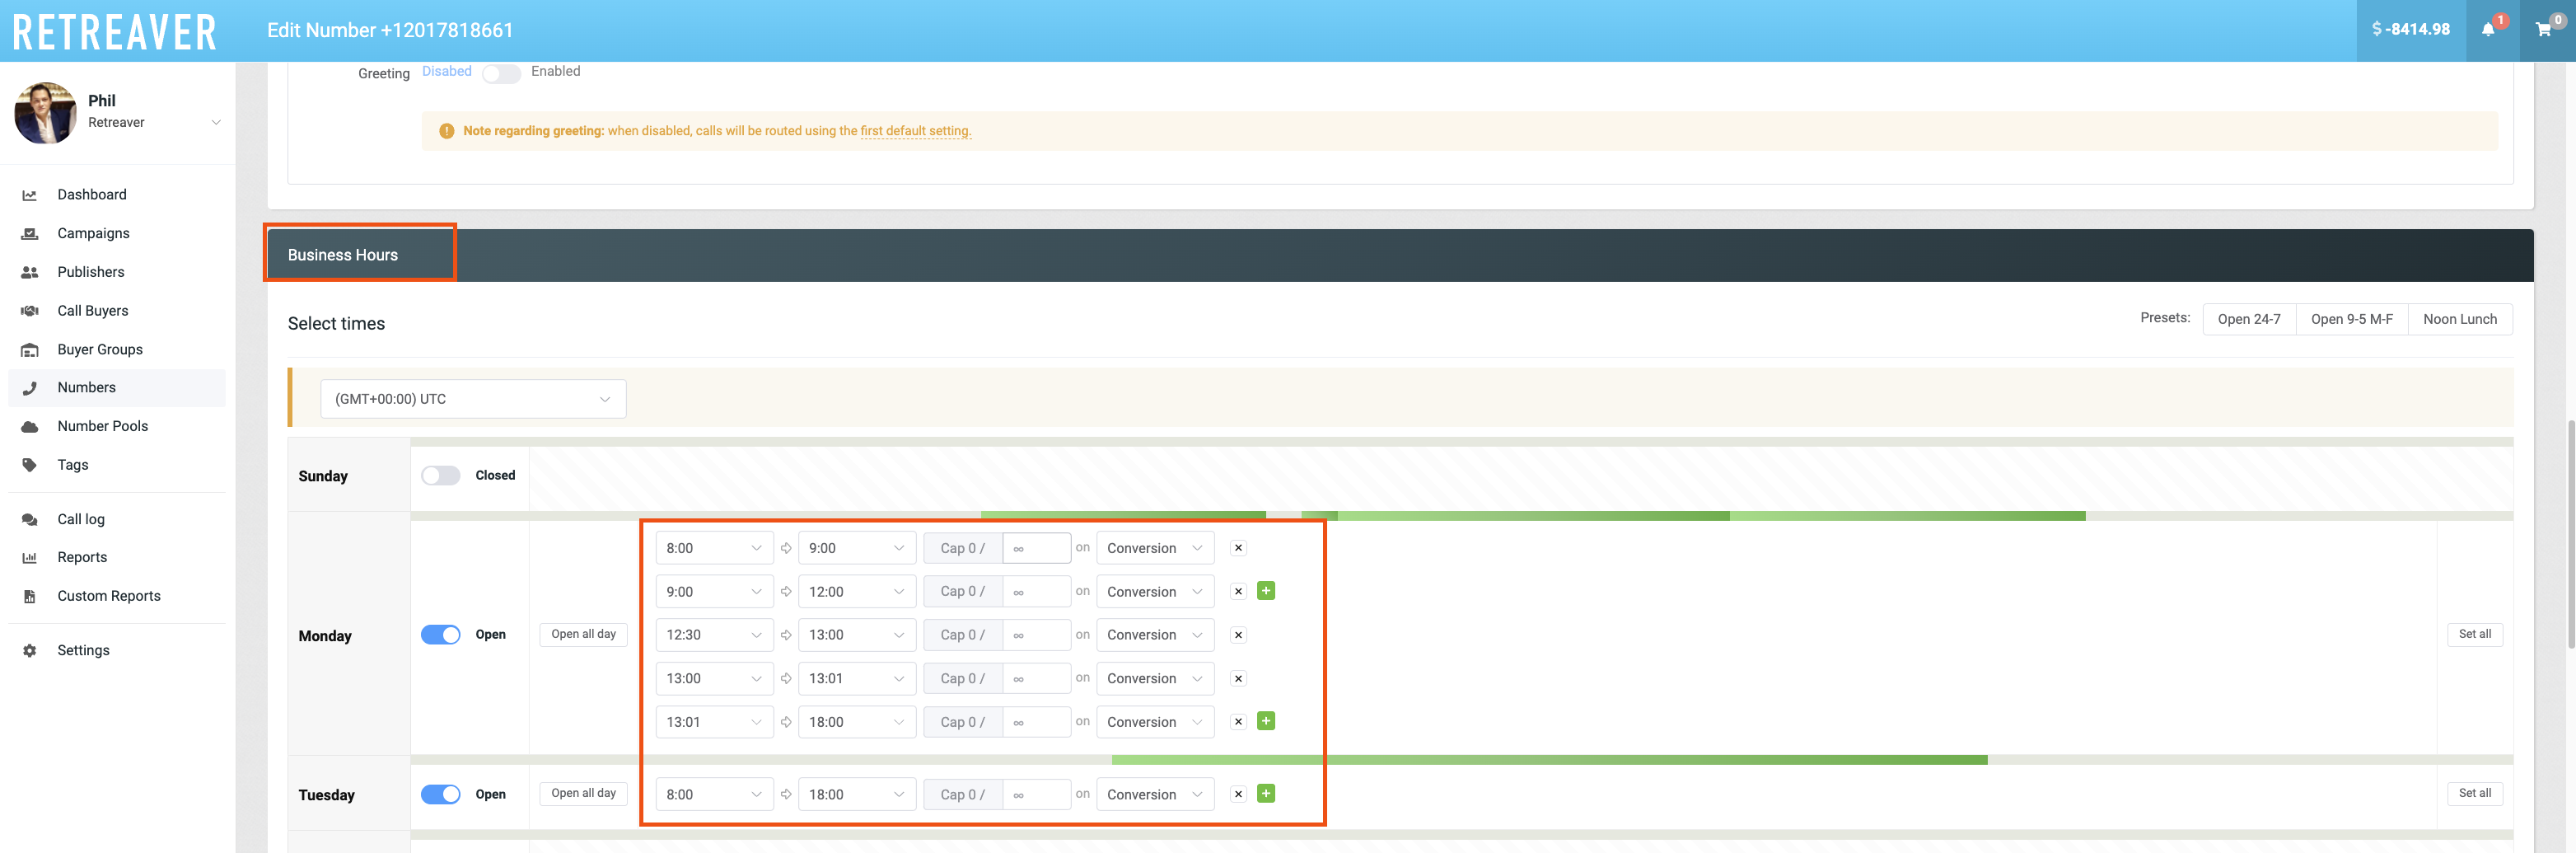Turn off Monday open toggle
Screen dimensions: 2576x853
point(440,635)
